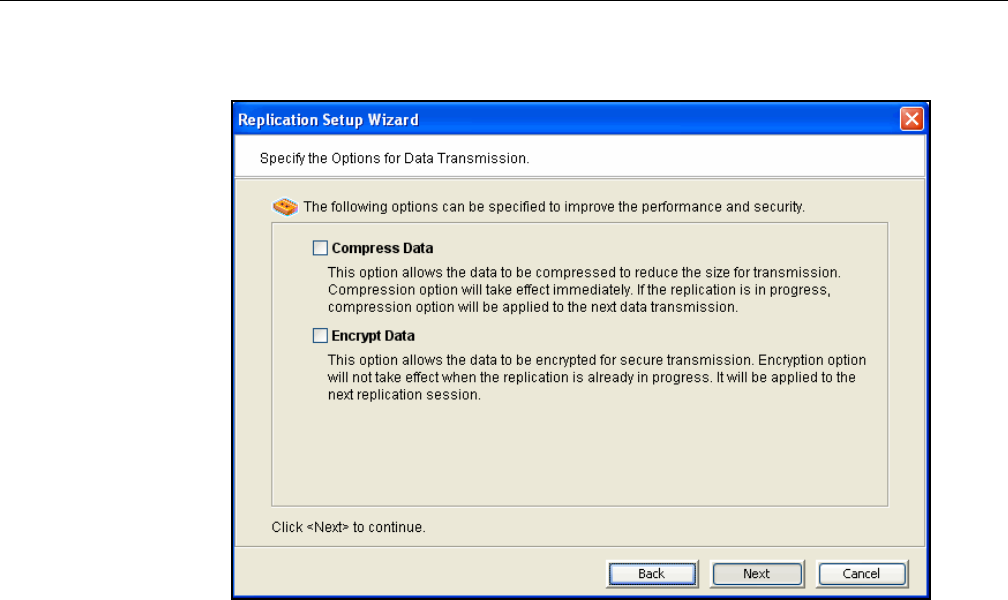The height and width of the screenshot is (600, 1008).
Task: Click the orange options icon
Action: pos(286,208)
